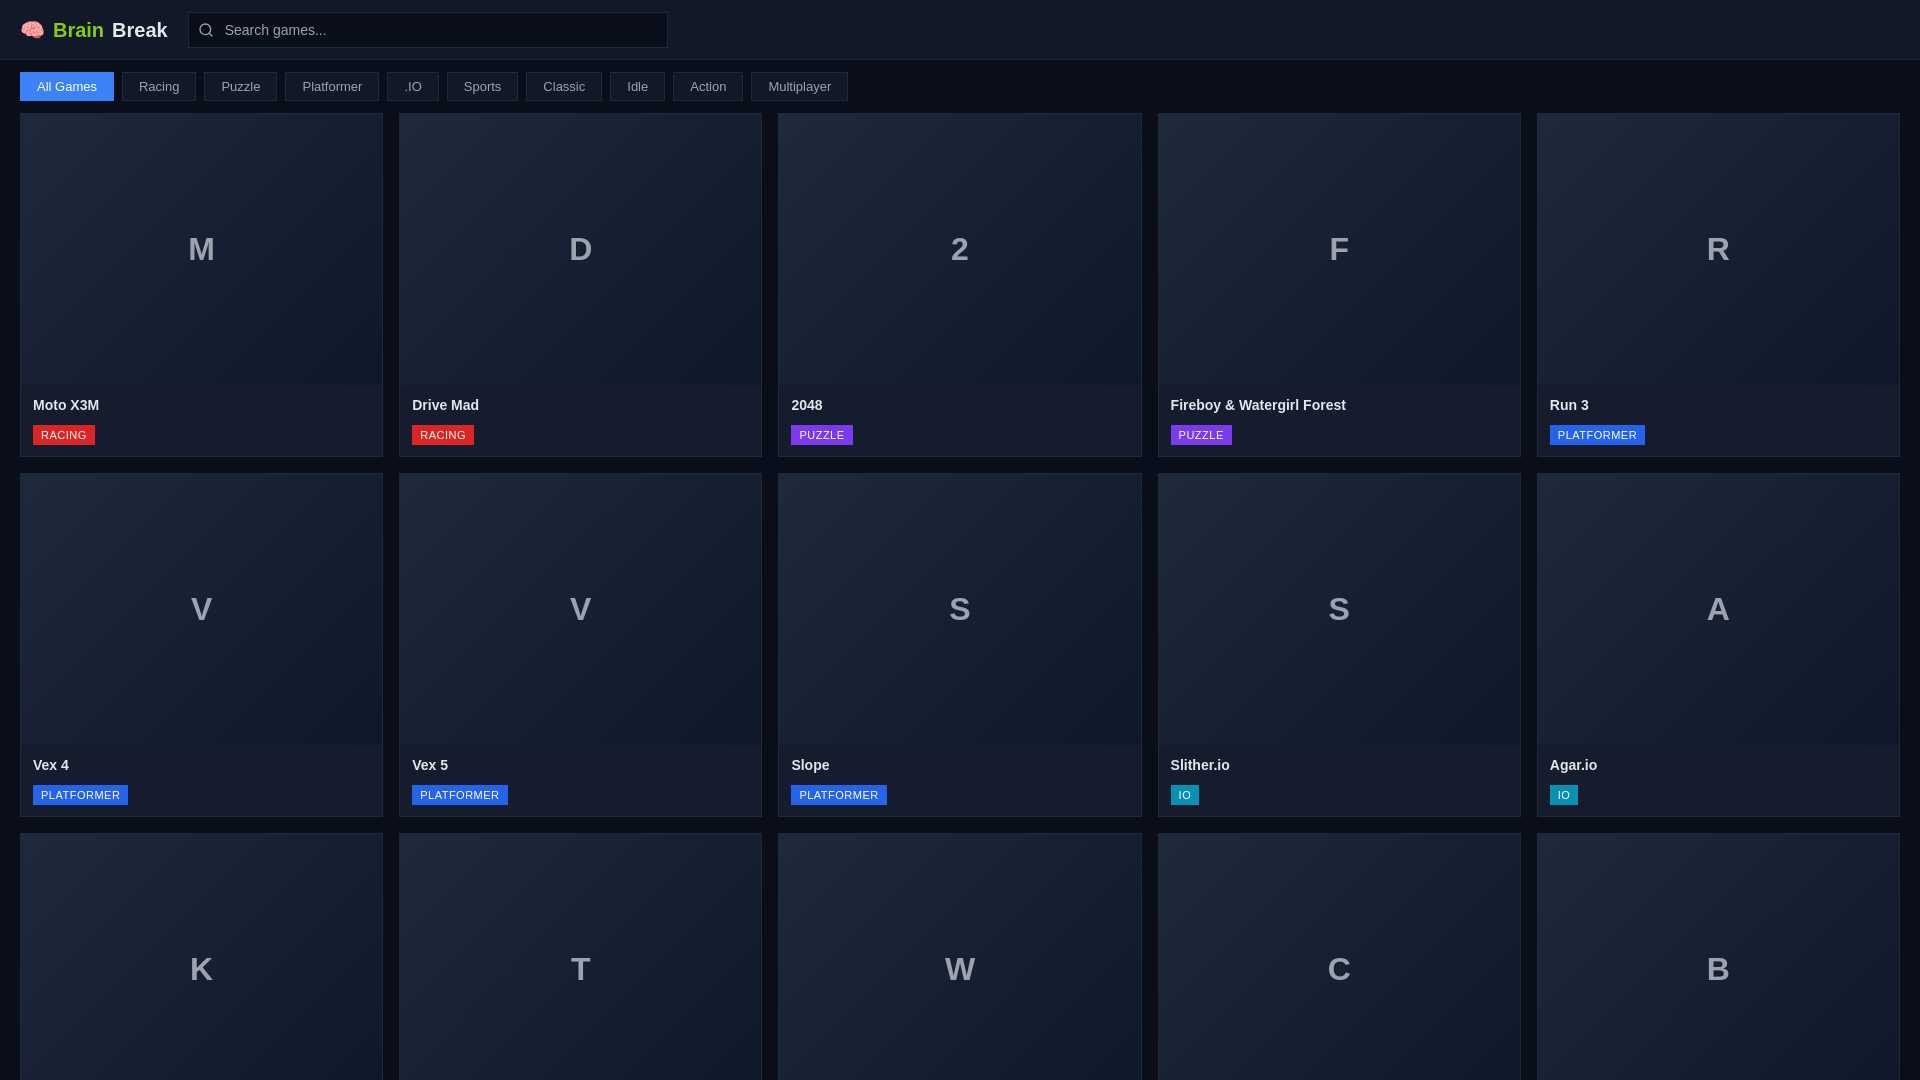
Task: Click the PUZZLE tag under 2048
Action: [x=822, y=435]
